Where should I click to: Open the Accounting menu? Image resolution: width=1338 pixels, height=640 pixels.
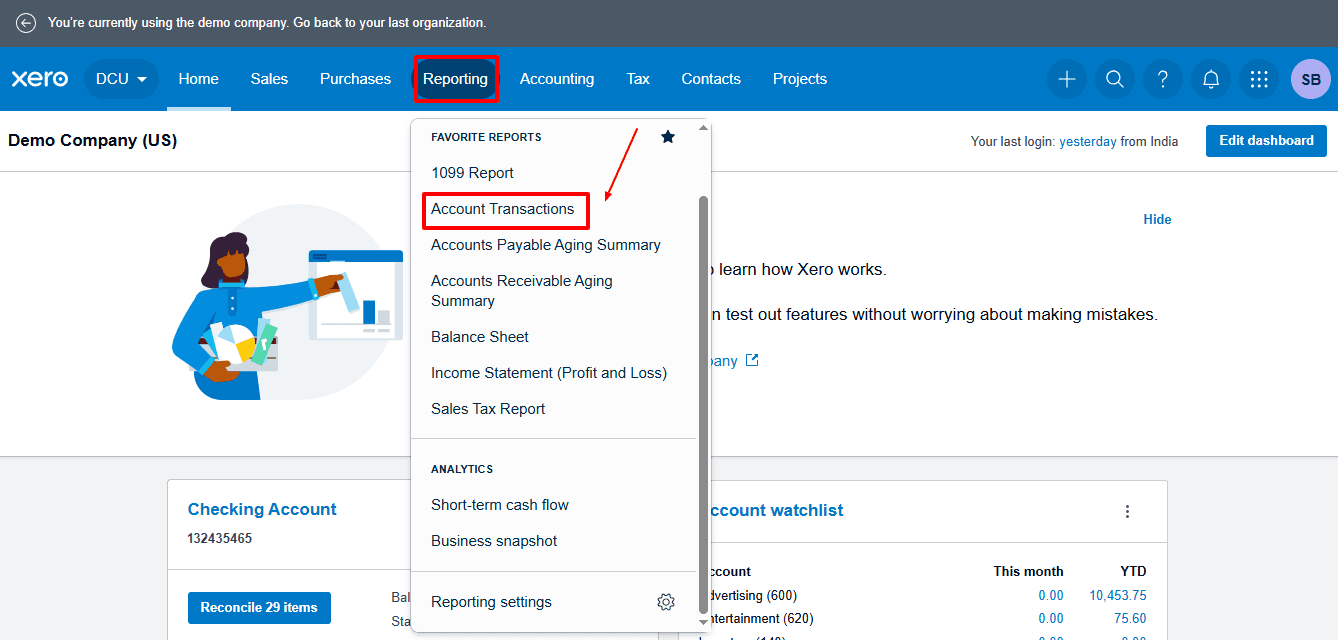[557, 79]
